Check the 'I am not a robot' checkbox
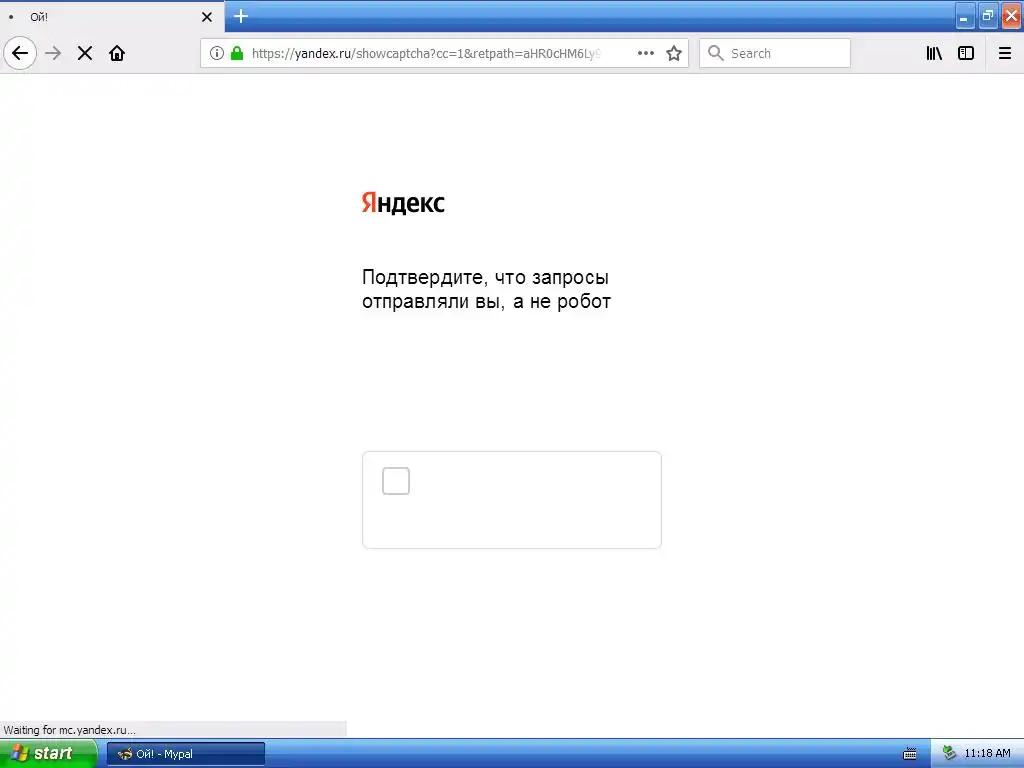1024x768 pixels. (396, 481)
